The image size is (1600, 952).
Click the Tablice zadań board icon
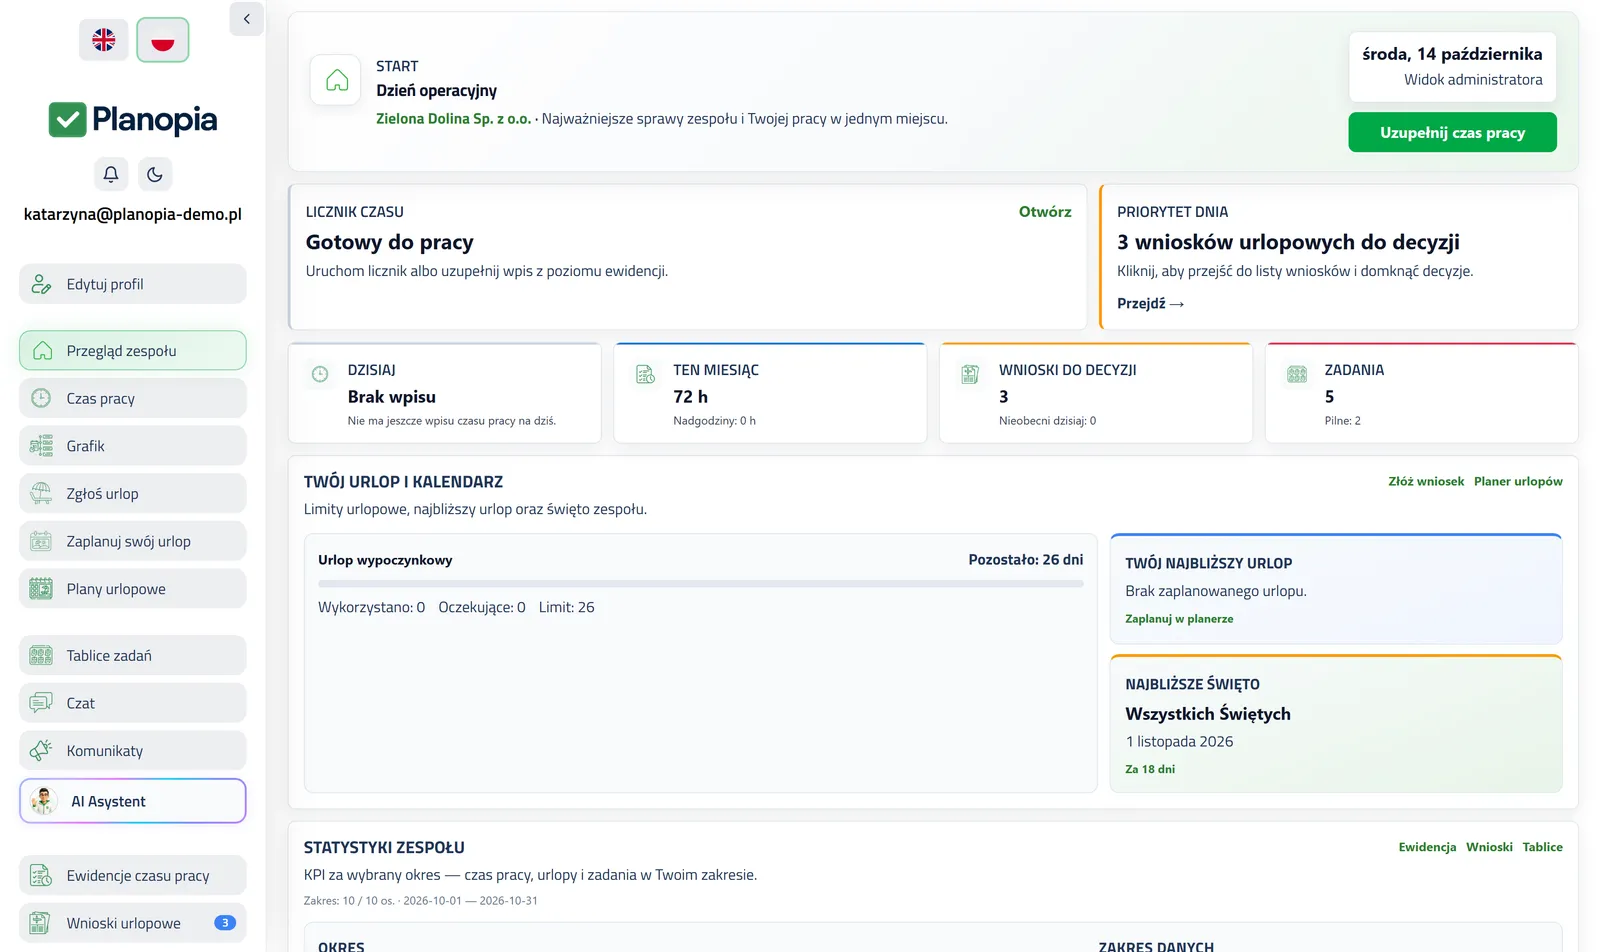[x=41, y=656]
